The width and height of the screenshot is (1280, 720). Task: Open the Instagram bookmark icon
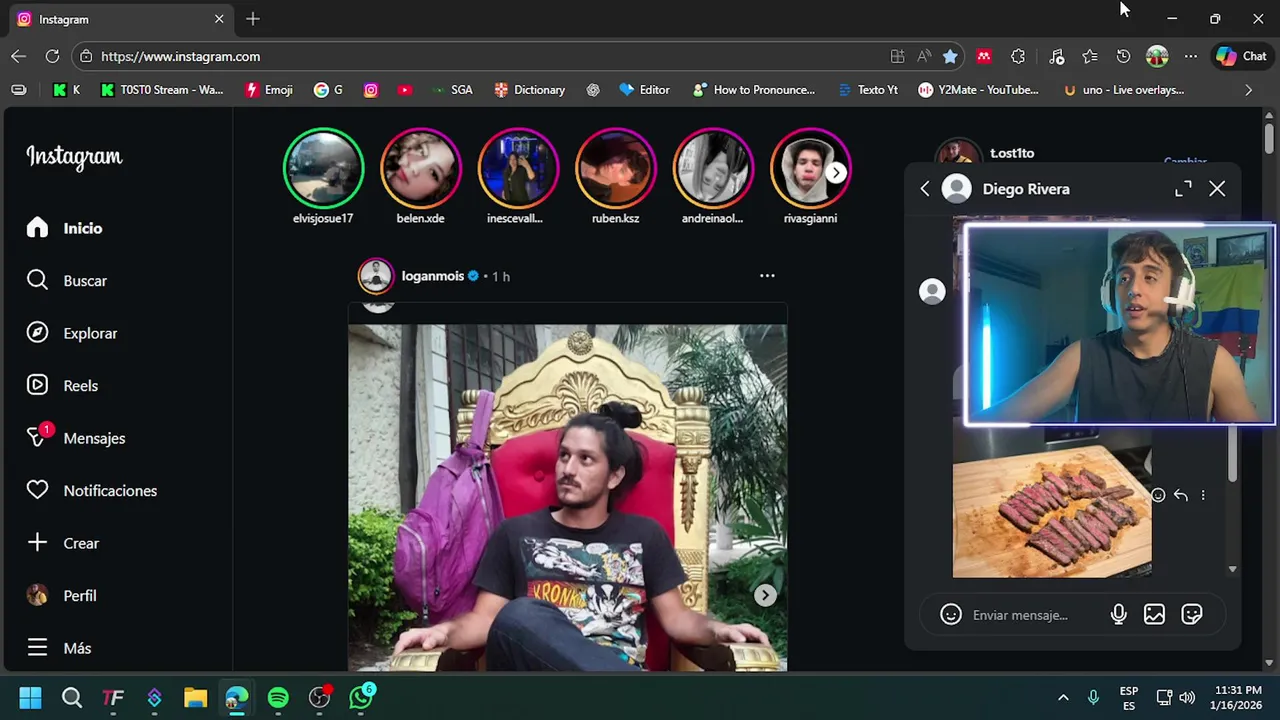371,90
